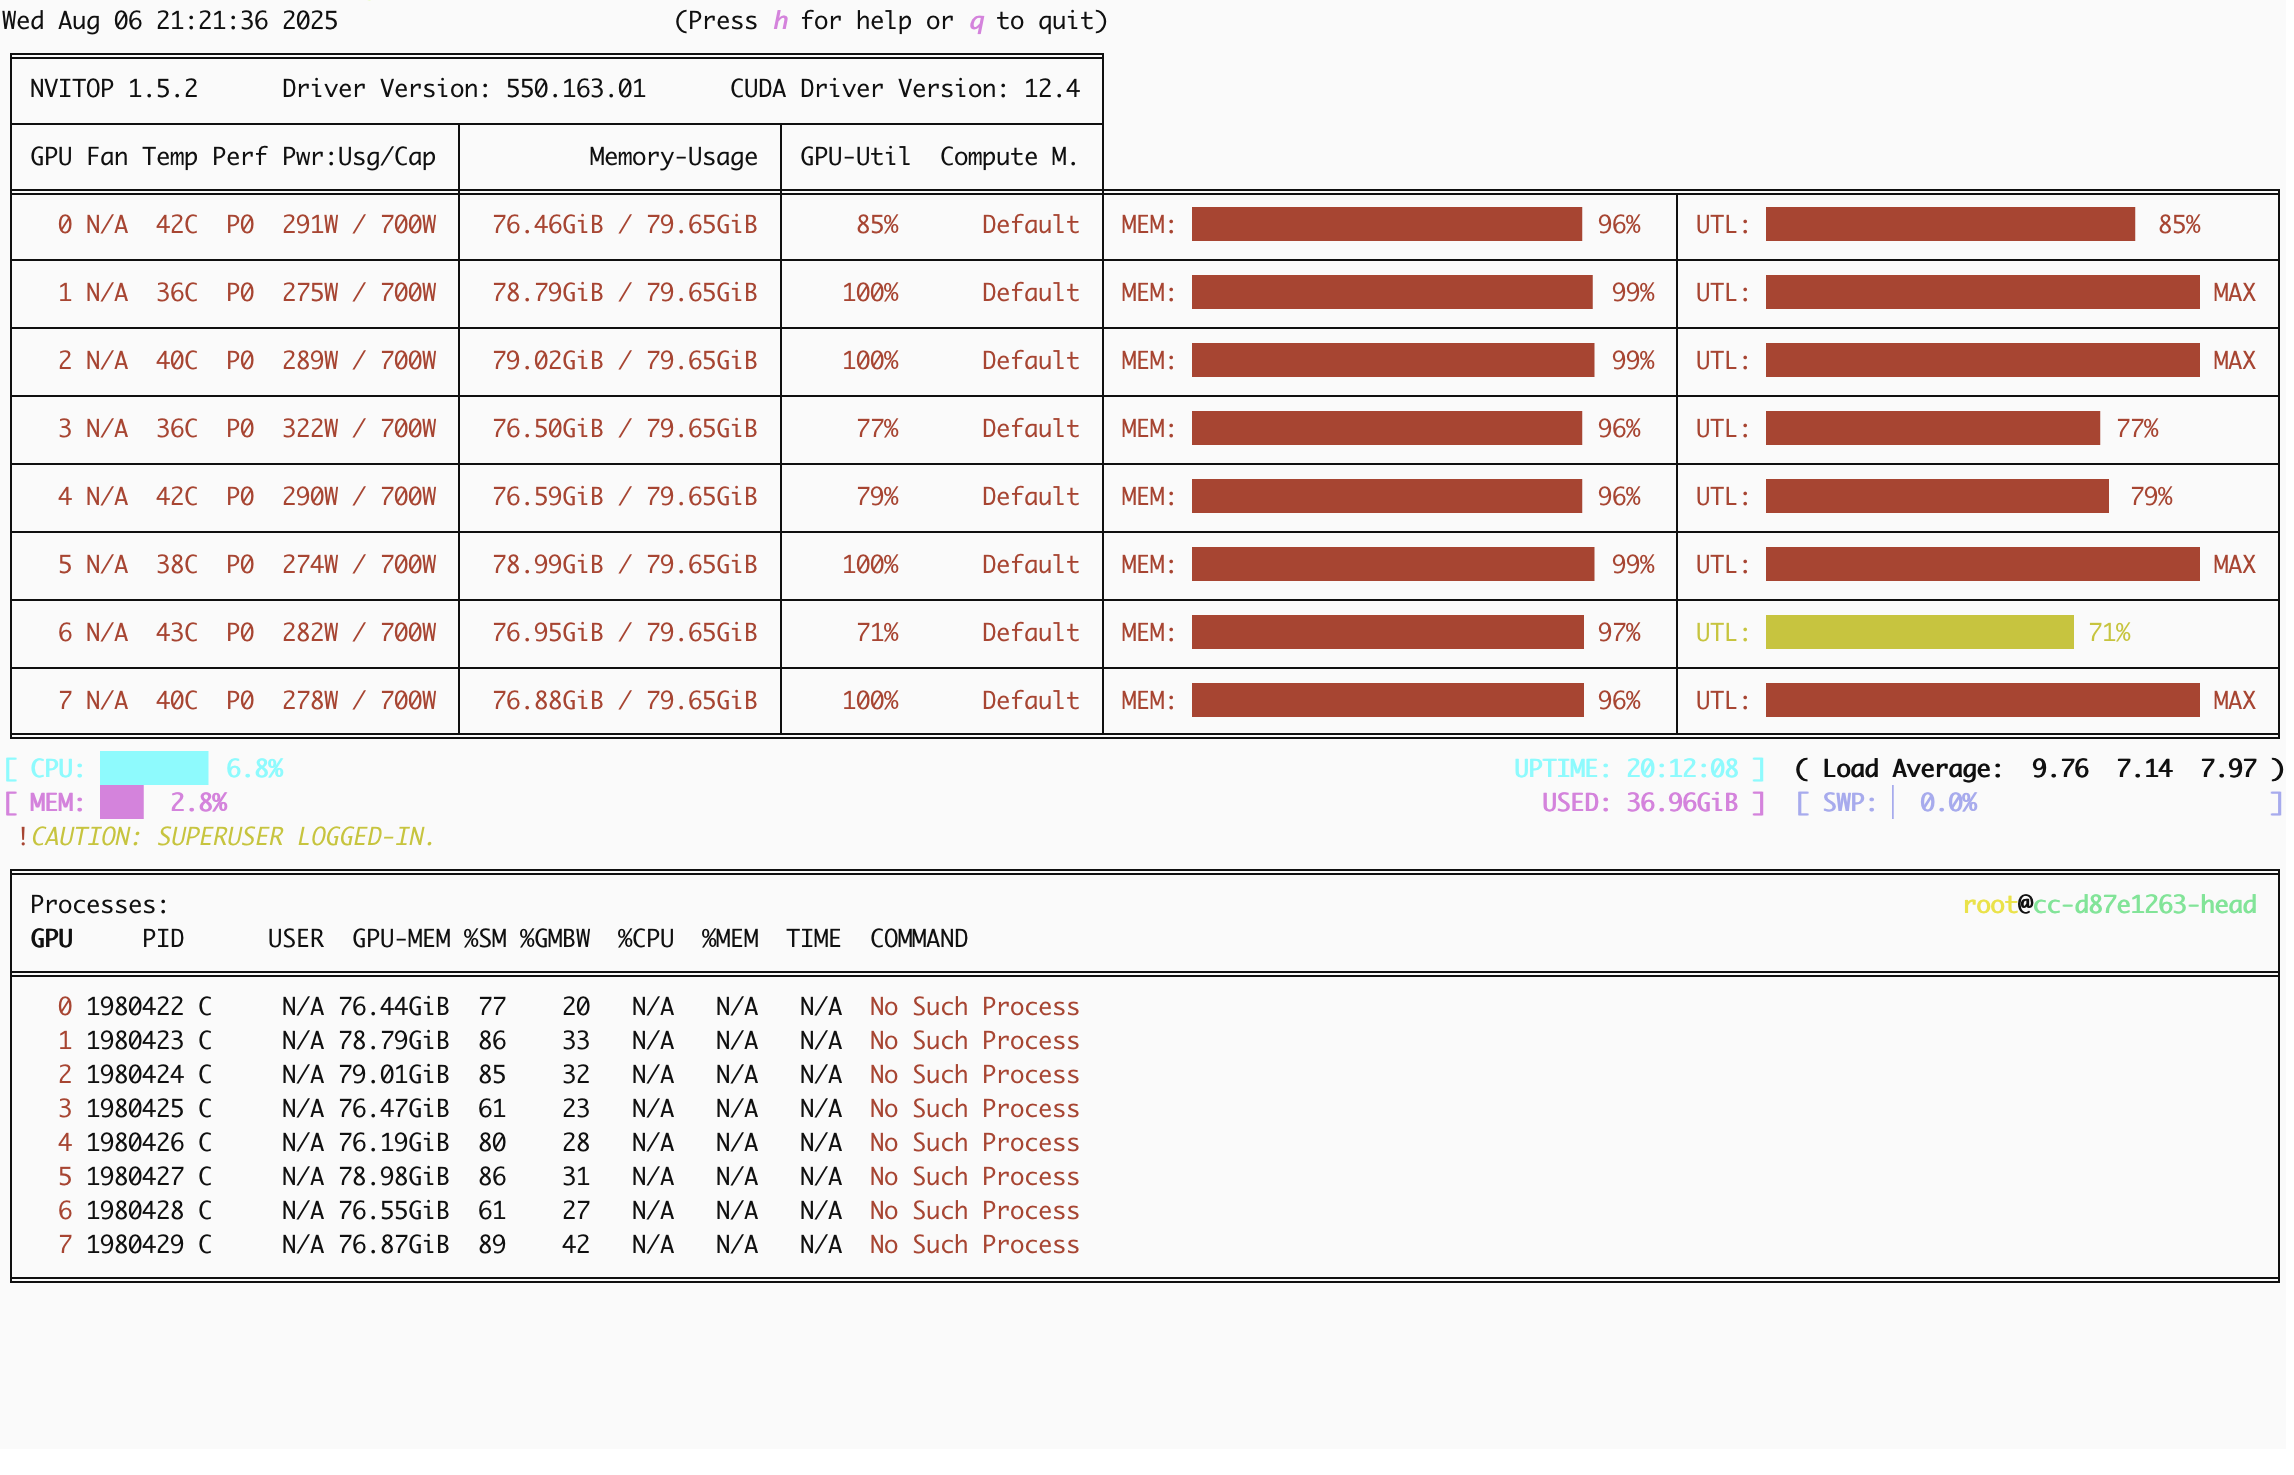This screenshot has width=2294, height=1475.
Task: Click the purple host MEM bar
Action: 122,803
